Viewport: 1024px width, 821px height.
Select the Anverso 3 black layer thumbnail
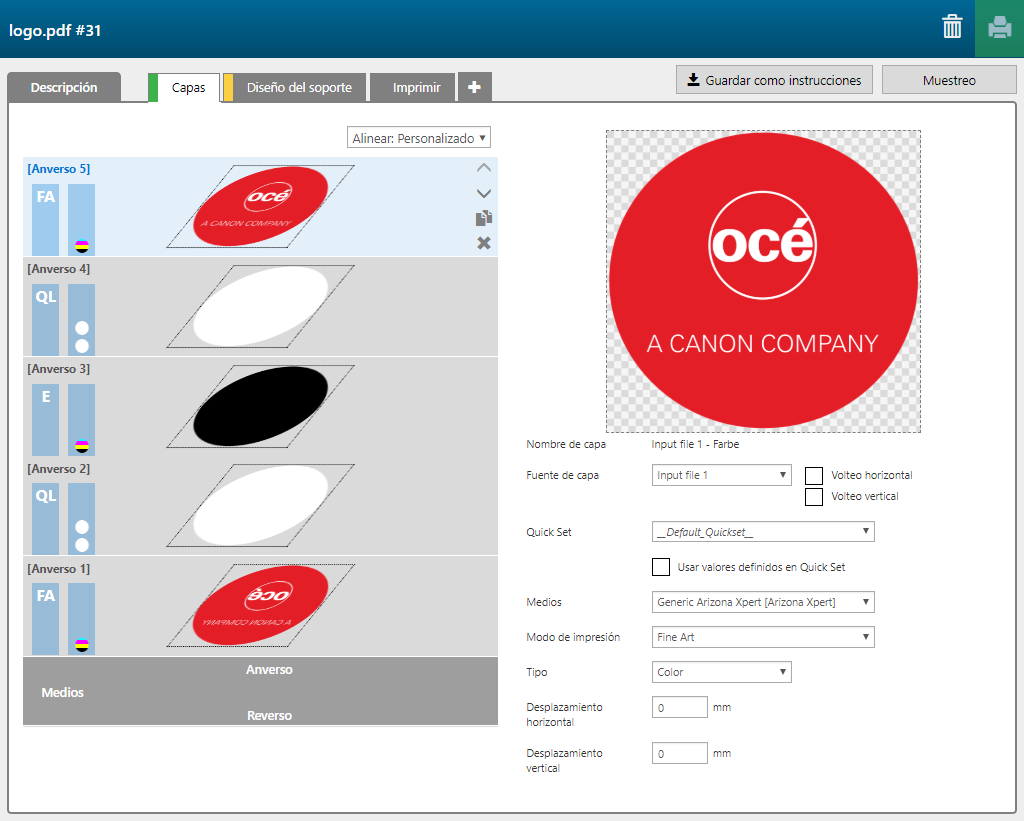[x=261, y=406]
